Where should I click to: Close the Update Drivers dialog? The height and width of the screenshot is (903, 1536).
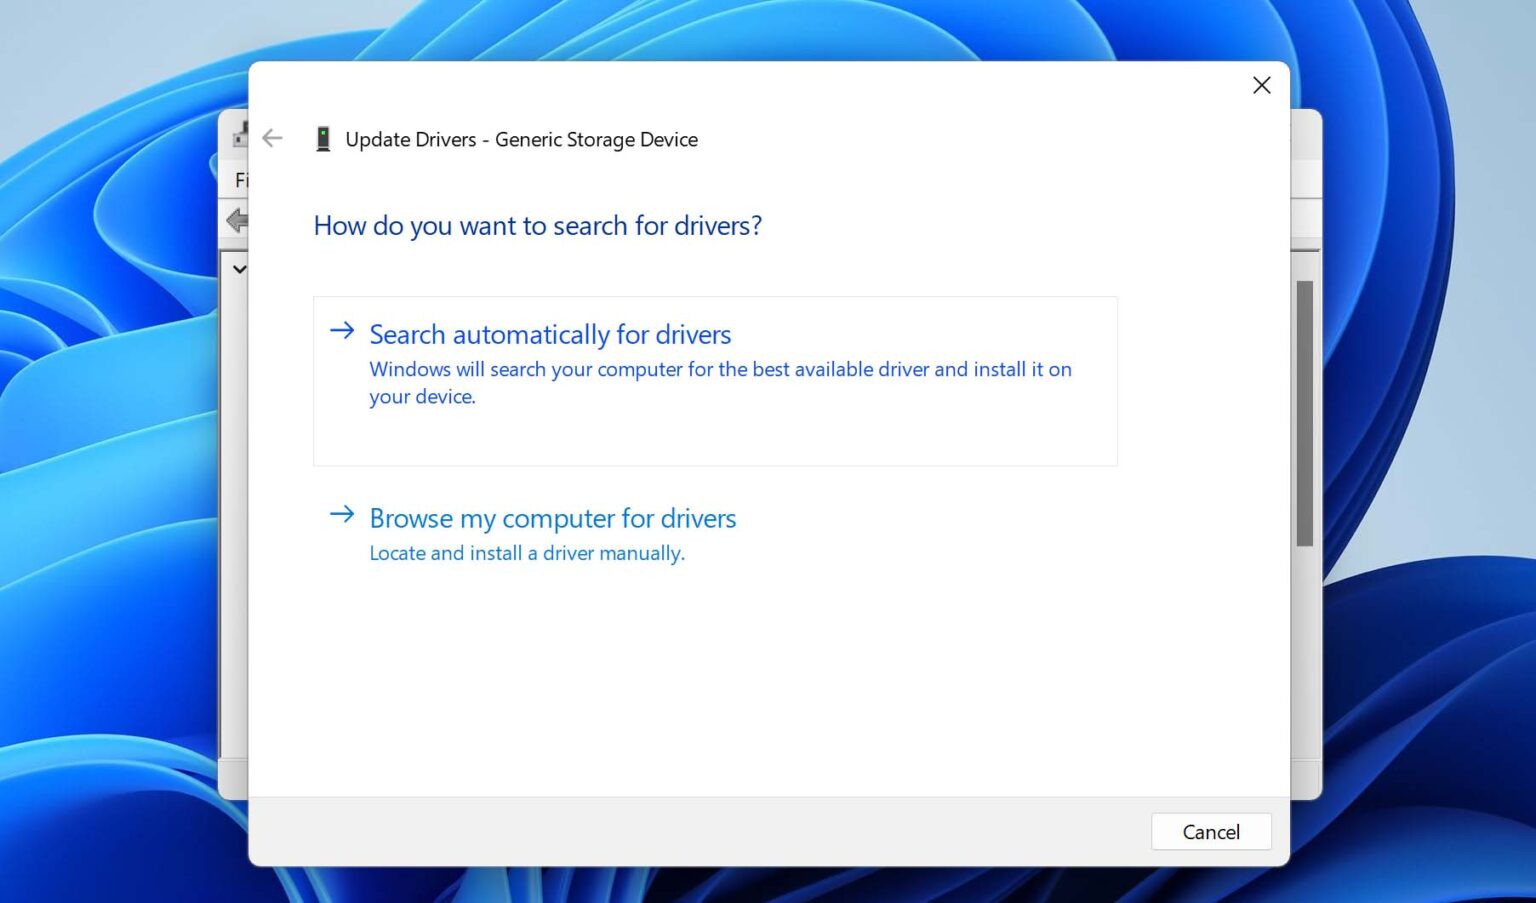[1261, 85]
